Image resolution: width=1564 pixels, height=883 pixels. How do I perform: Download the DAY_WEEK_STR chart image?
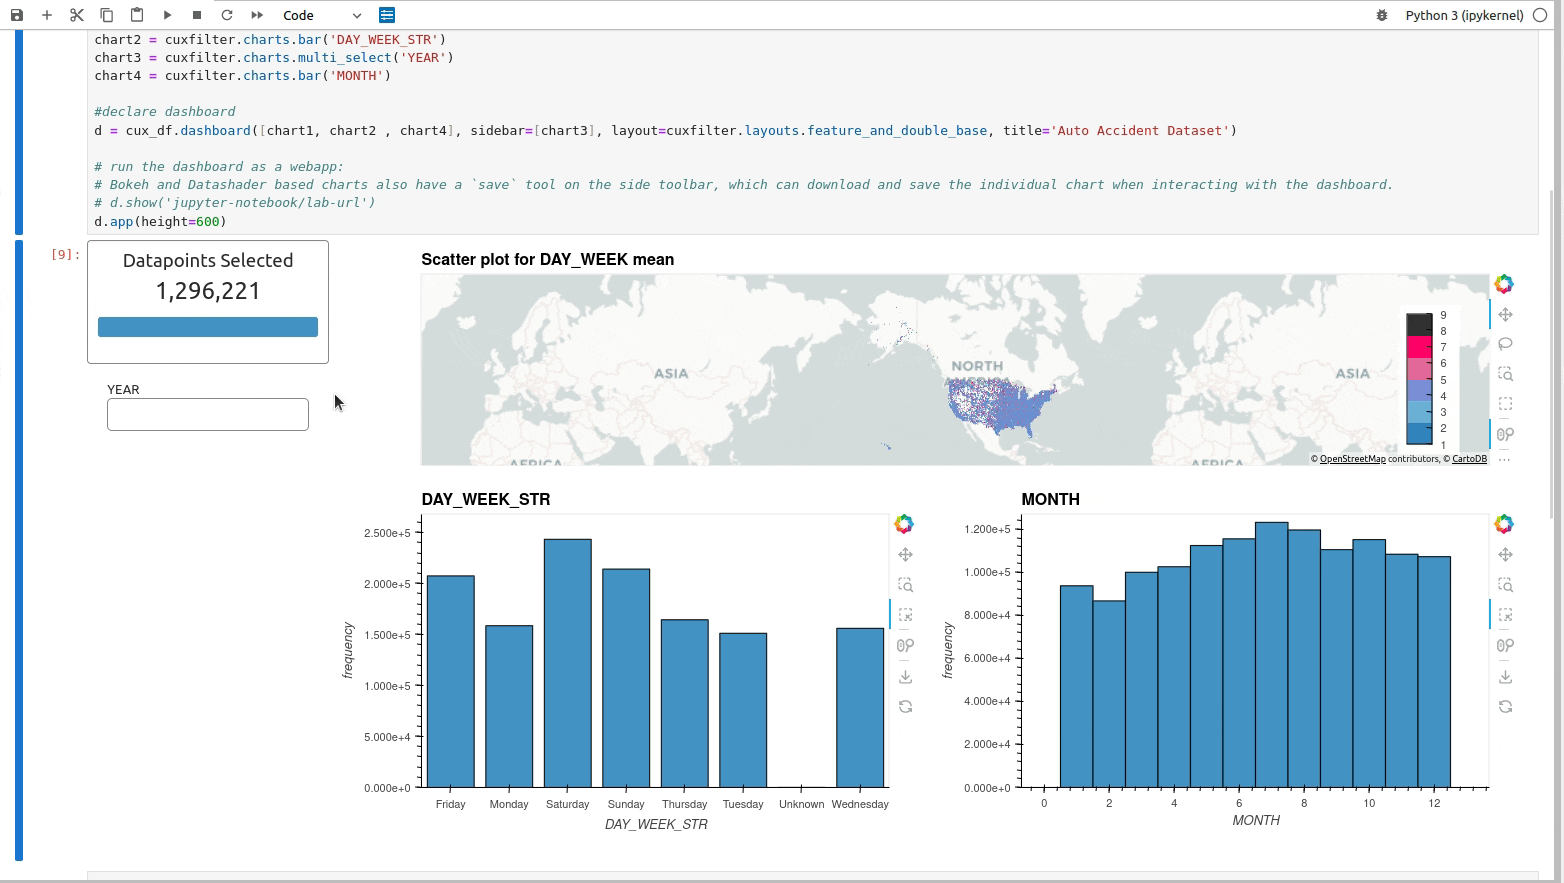coord(905,675)
